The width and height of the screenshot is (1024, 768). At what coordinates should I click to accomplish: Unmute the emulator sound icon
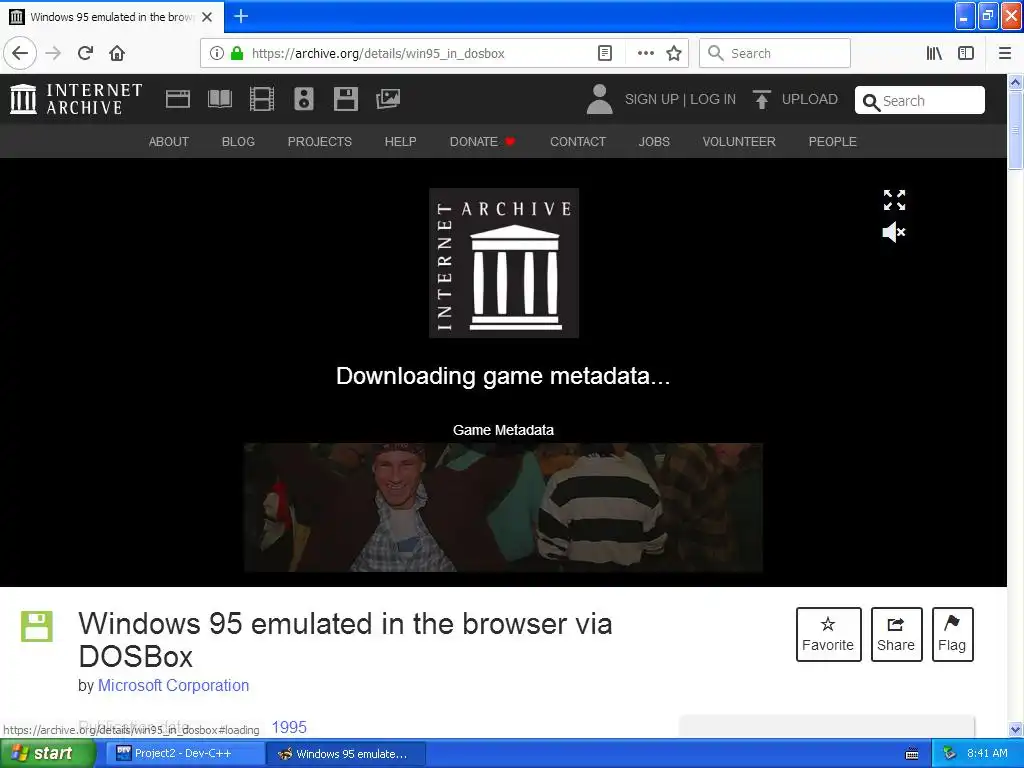(894, 232)
